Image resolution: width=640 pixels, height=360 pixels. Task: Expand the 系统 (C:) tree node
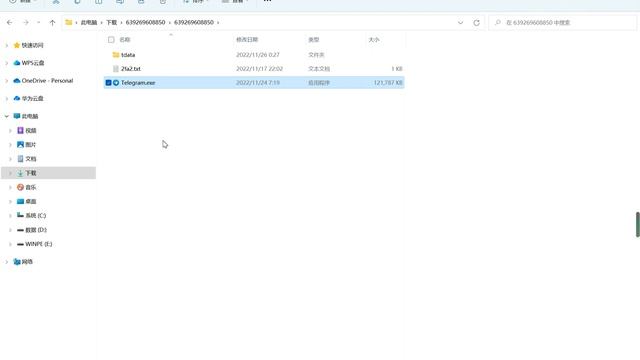pyautogui.click(x=11, y=216)
